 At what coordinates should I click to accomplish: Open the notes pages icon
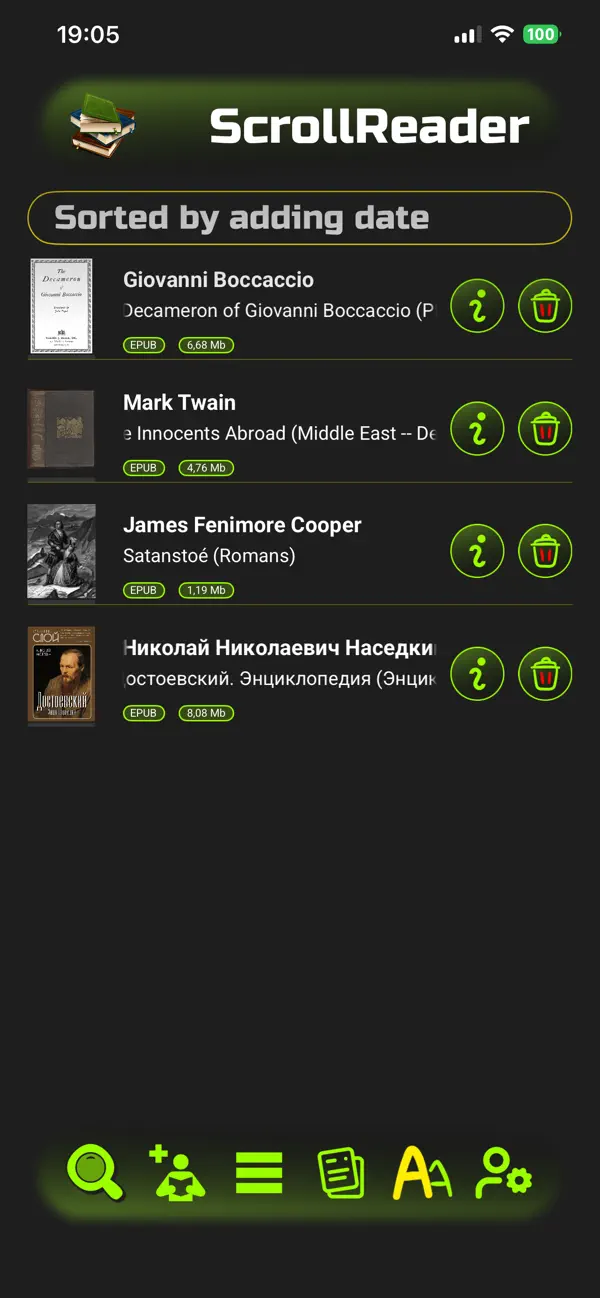pos(341,1173)
